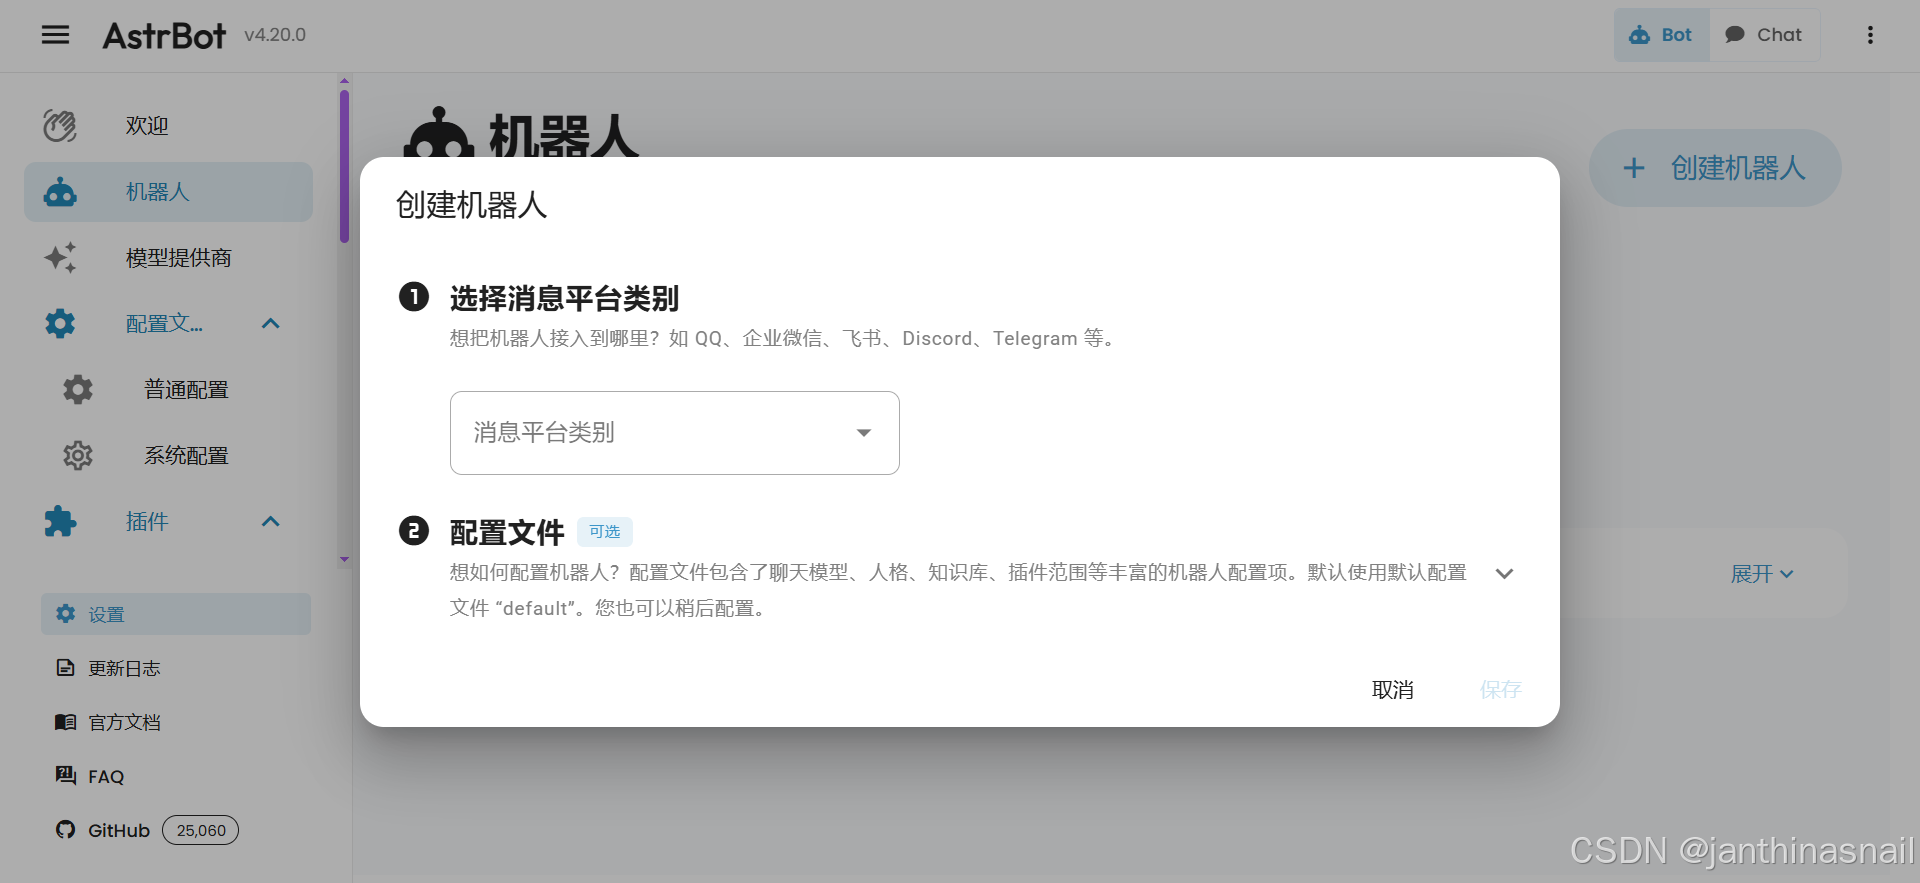
Task: Open the hamburger navigation menu
Action: [55, 35]
